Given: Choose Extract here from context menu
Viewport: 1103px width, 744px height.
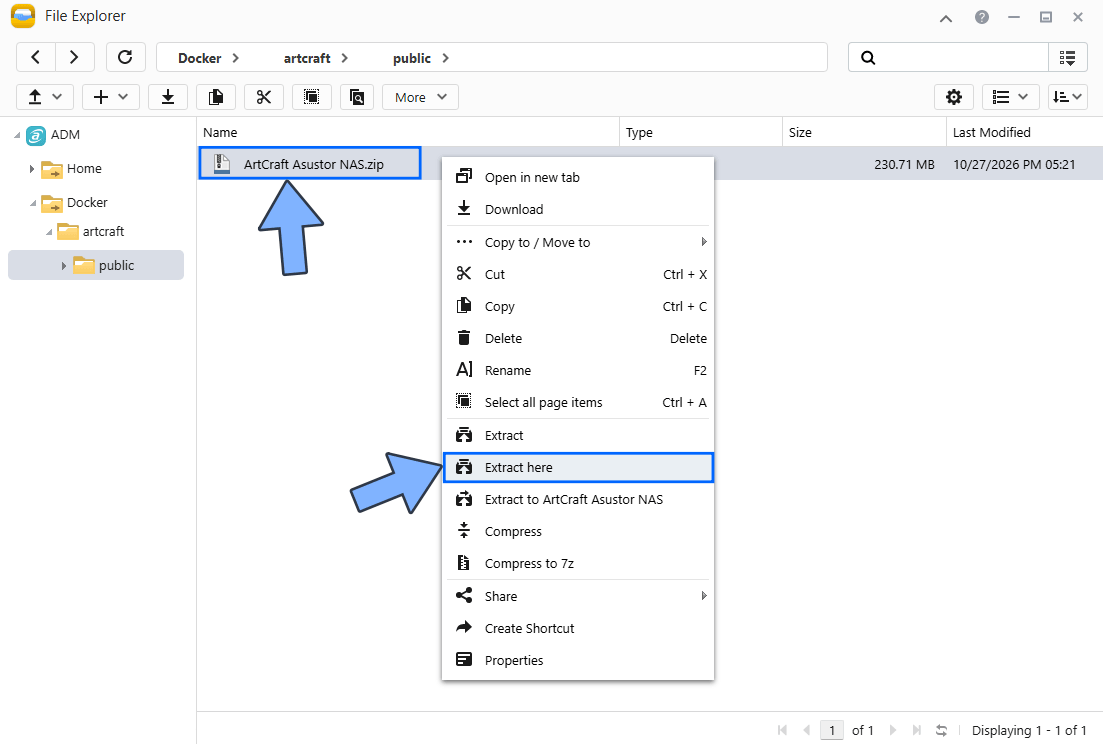Looking at the screenshot, I should [578, 468].
